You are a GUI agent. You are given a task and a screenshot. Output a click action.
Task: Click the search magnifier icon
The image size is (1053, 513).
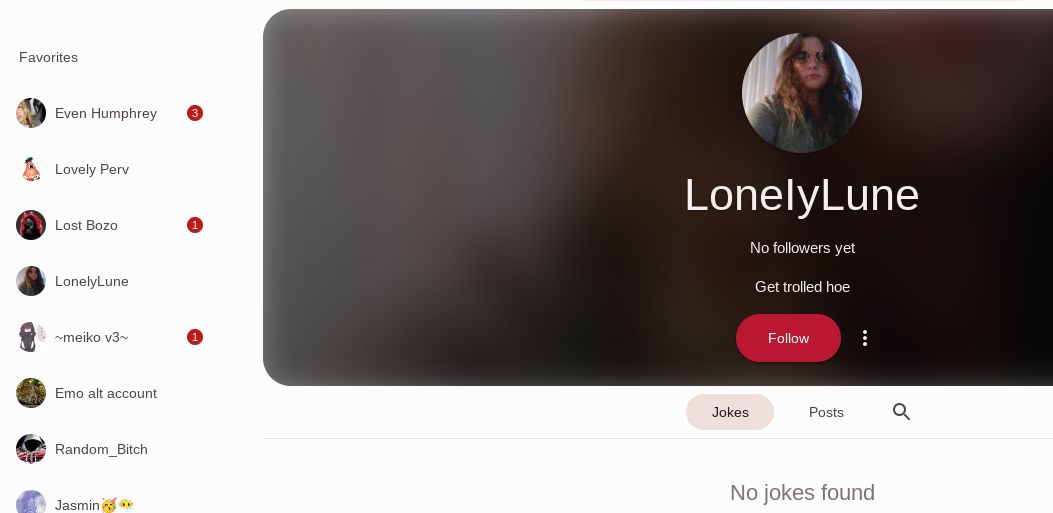pyautogui.click(x=901, y=412)
